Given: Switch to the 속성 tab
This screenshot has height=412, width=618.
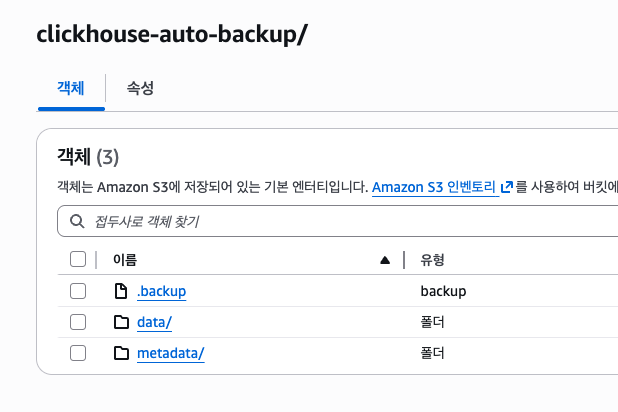Looking at the screenshot, I should 140,88.
